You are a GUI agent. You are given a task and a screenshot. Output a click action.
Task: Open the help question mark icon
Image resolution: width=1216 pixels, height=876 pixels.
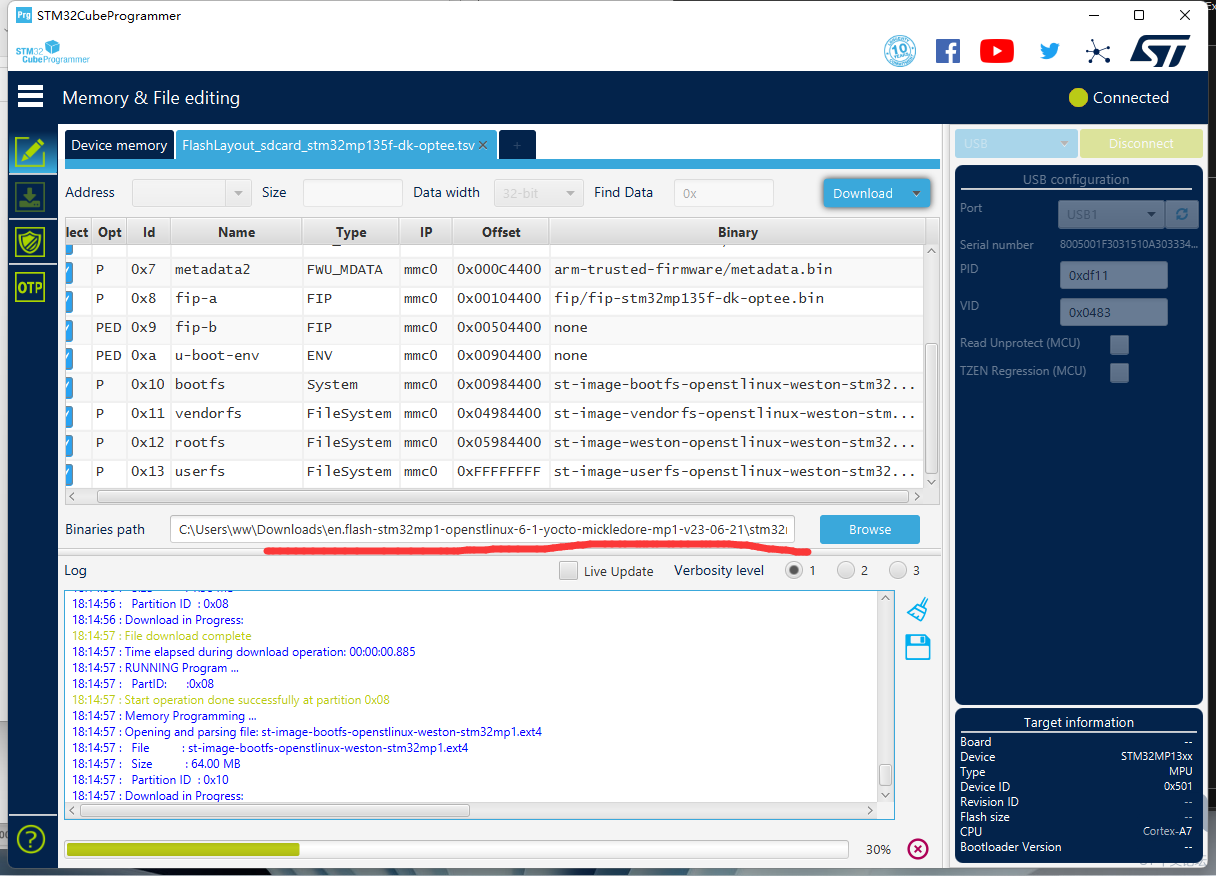click(x=31, y=838)
